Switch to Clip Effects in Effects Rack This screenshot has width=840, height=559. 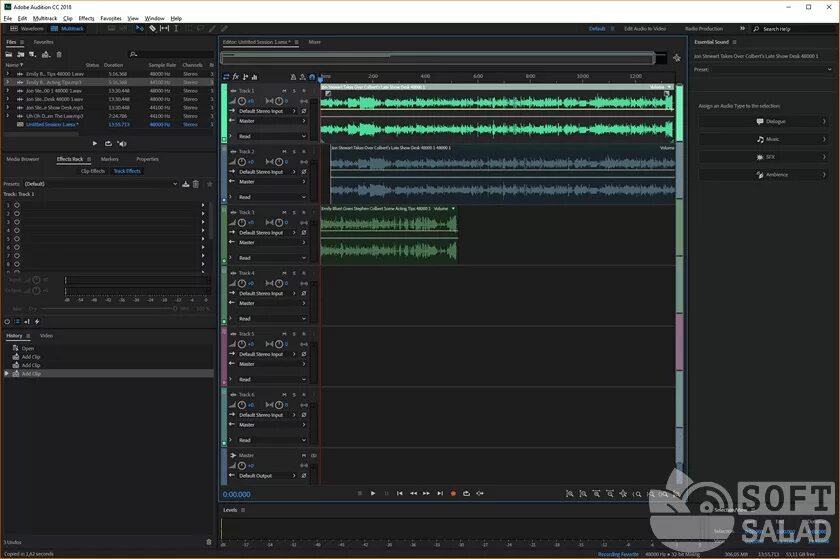pyautogui.click(x=93, y=171)
